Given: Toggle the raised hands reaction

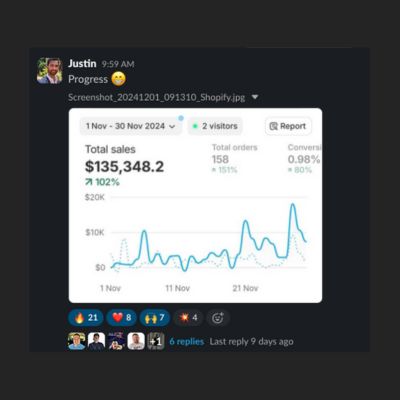Looking at the screenshot, I should [x=155, y=317].
